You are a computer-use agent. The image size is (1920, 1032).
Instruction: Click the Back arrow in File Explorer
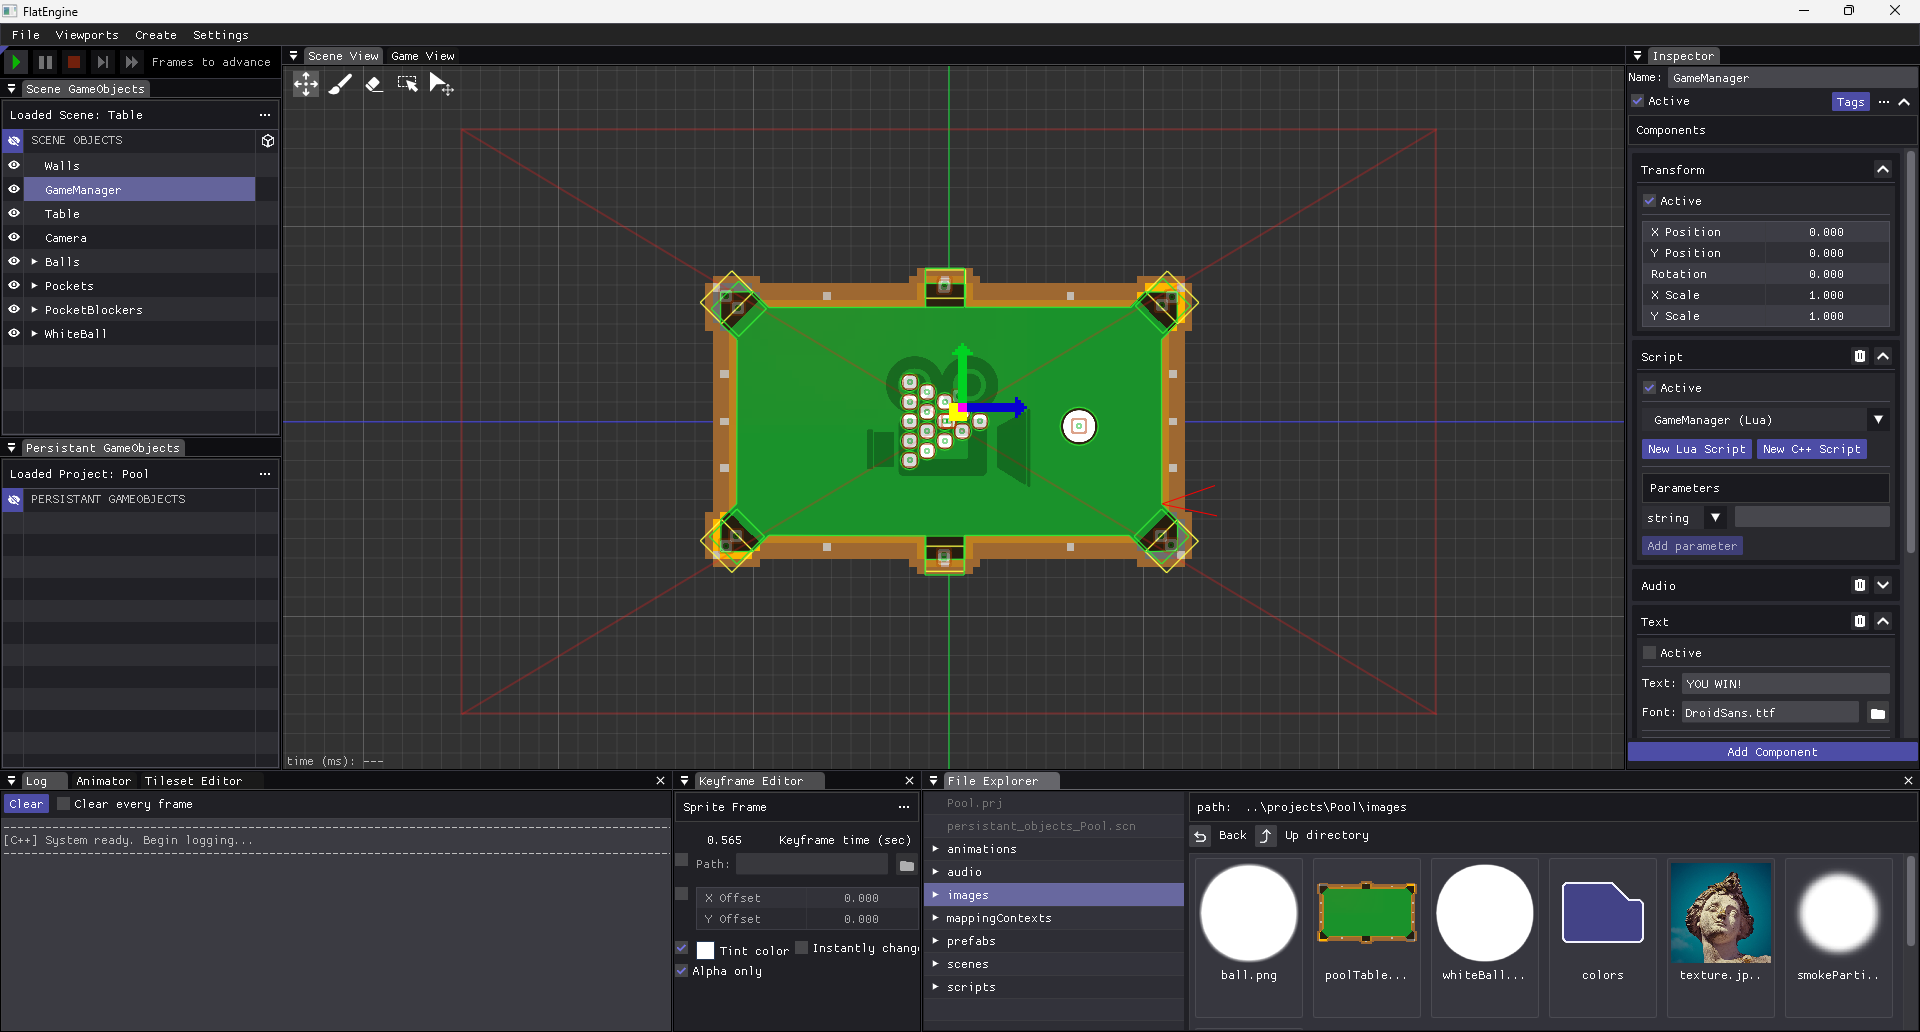[1201, 836]
